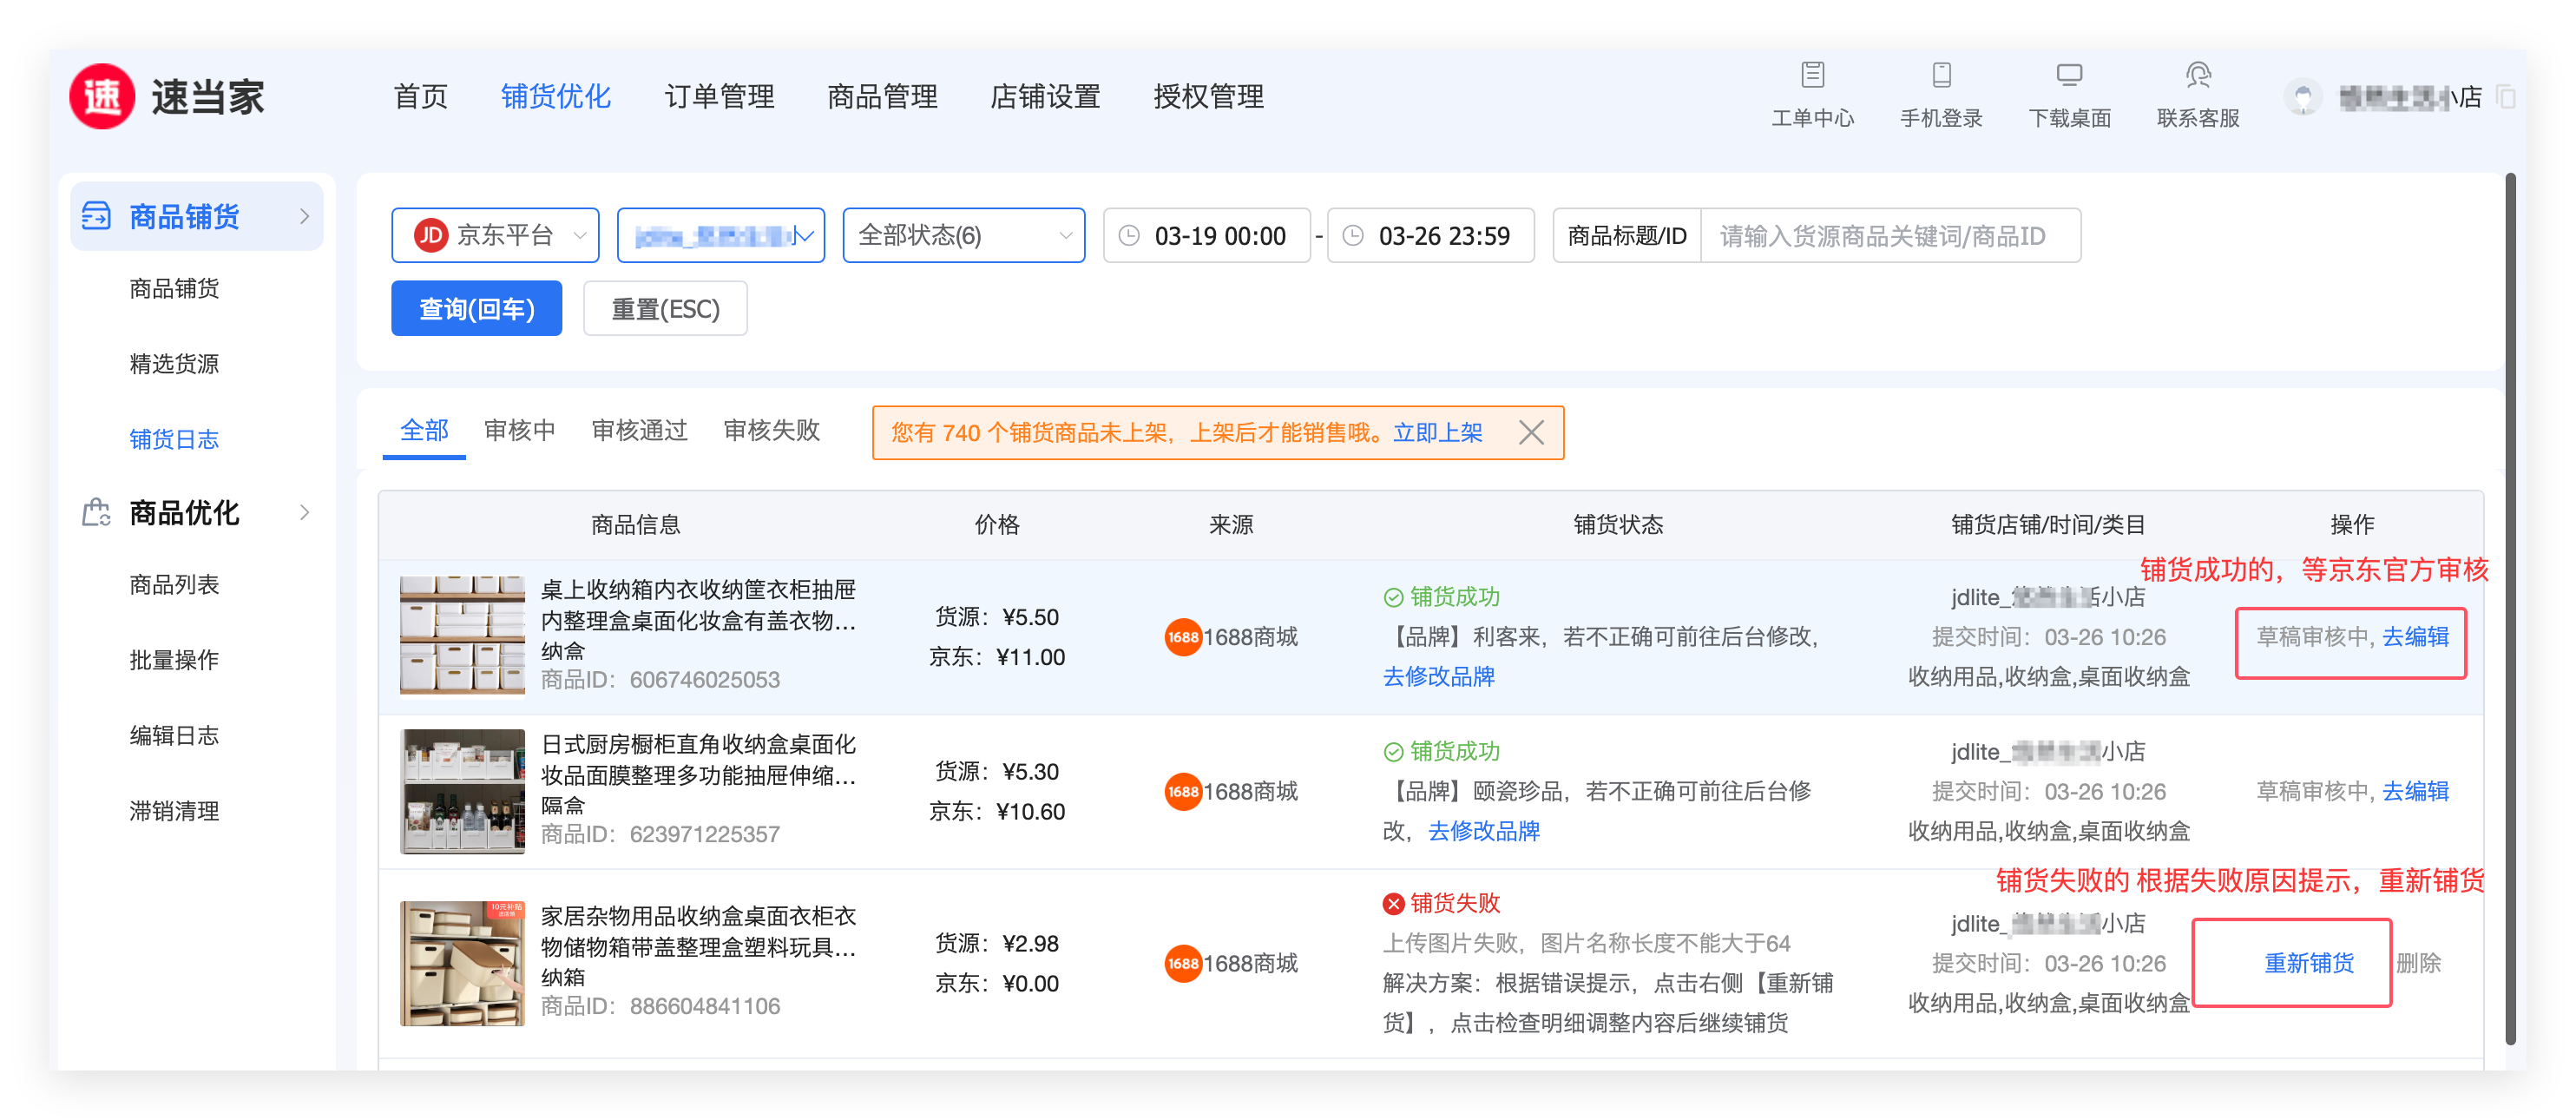Open the 工单中心 work order icon

(1812, 75)
